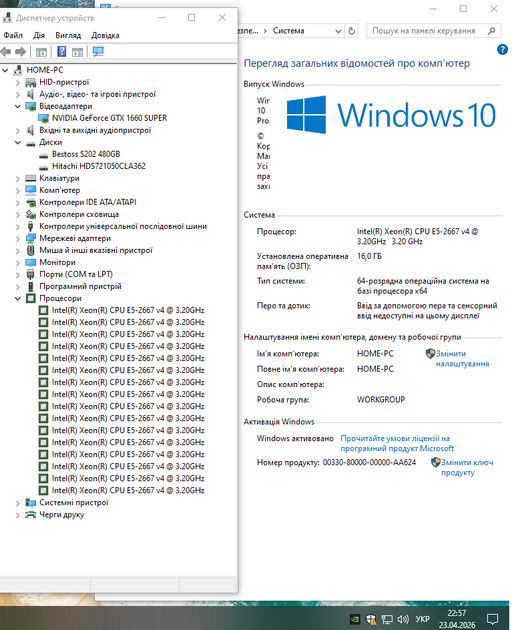The width and height of the screenshot is (512, 630).
Task: Expand Миша й інші вказівні пристрої category
Action: coord(17,250)
